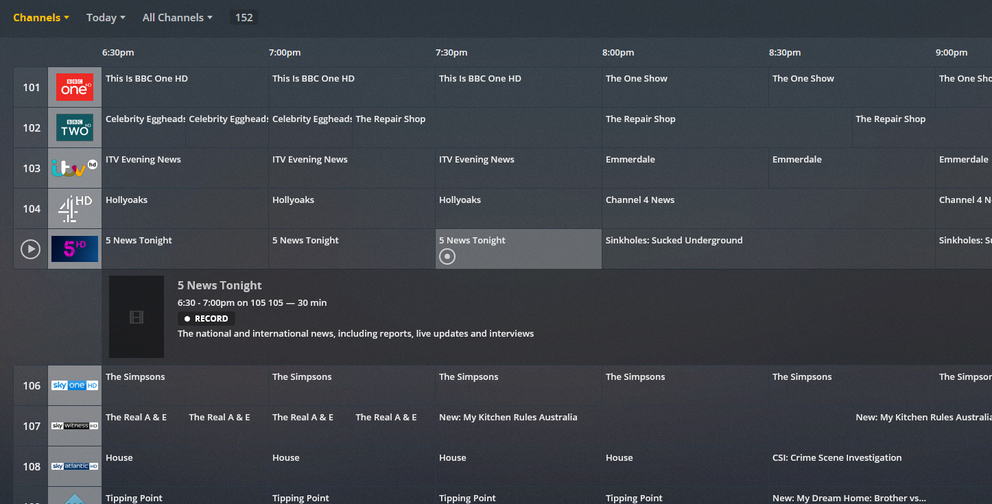Click the BBC Two HD channel logo
Viewport: 992px width, 504px height.
point(75,128)
